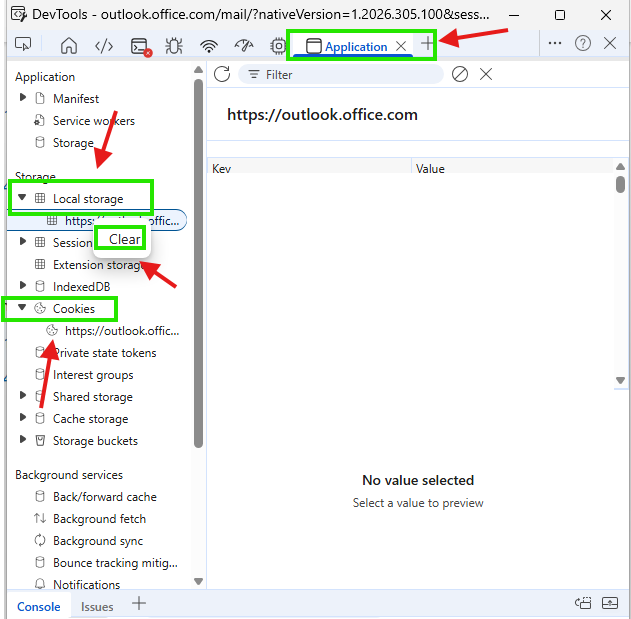Open Back/forward cache
Viewport: 631px width, 619px height.
105,497
